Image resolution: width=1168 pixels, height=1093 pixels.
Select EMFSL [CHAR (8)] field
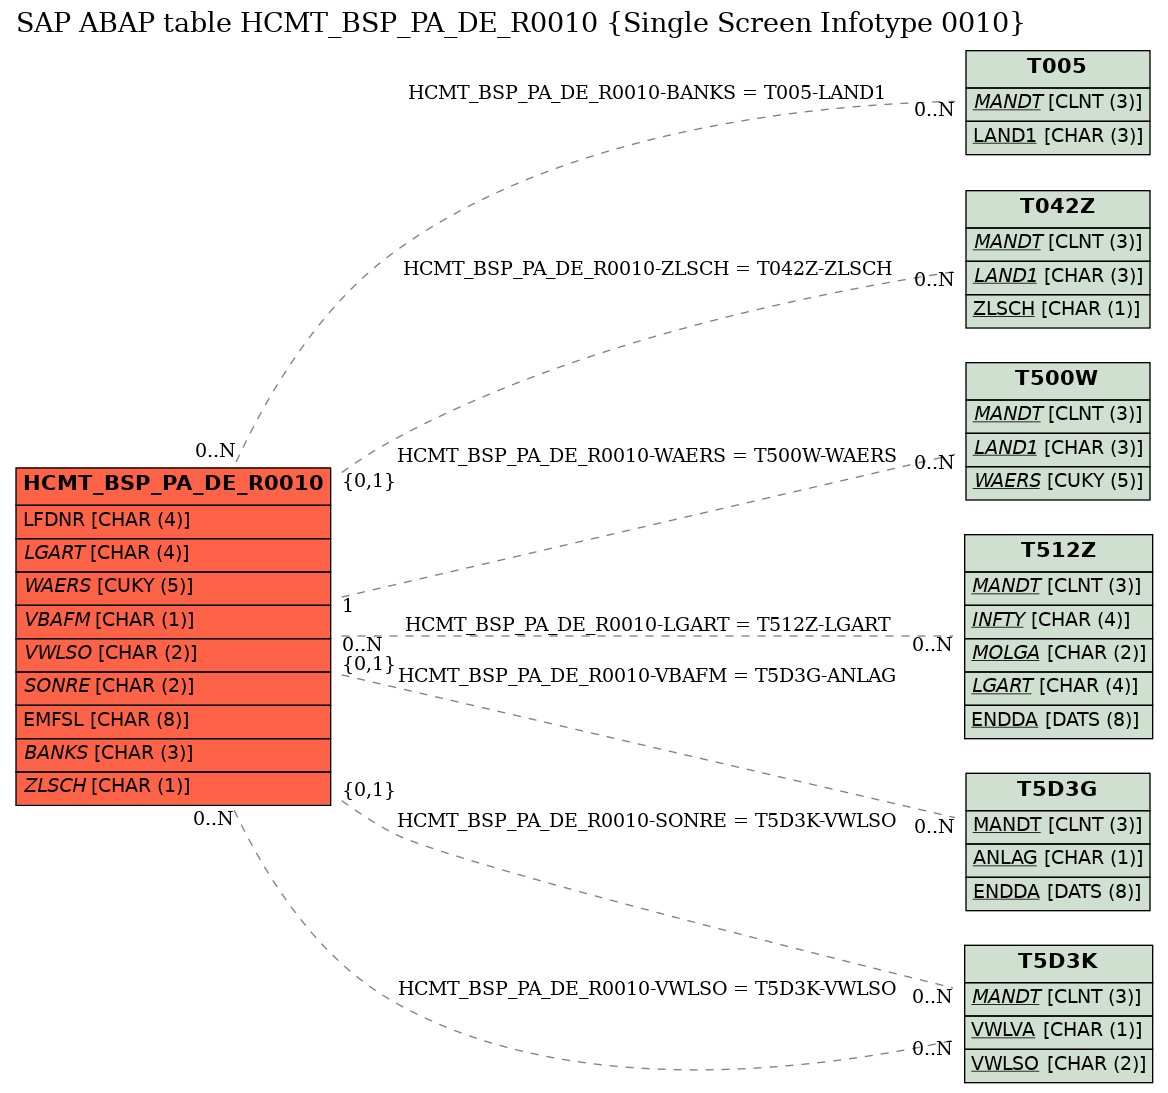click(x=173, y=721)
